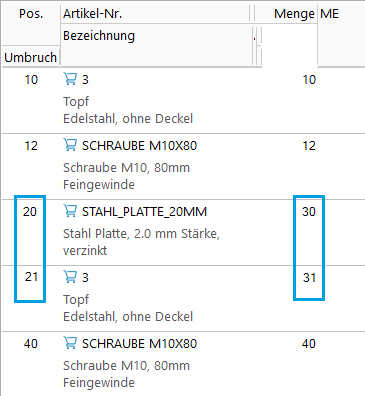This screenshot has width=365, height=396.
Task: Click the STAHL_PLATTE_20MM article number
Action: coord(144,212)
